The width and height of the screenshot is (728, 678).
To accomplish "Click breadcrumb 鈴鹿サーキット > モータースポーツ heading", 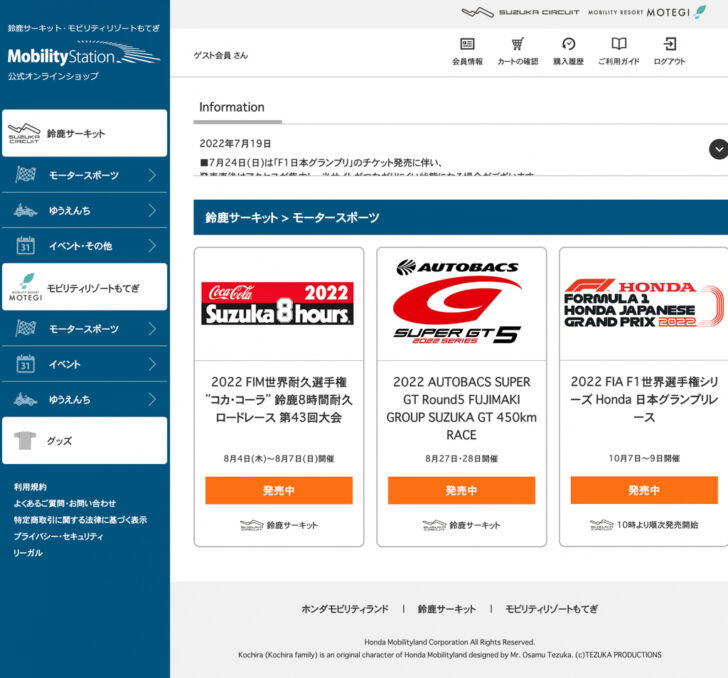I will (x=292, y=217).
